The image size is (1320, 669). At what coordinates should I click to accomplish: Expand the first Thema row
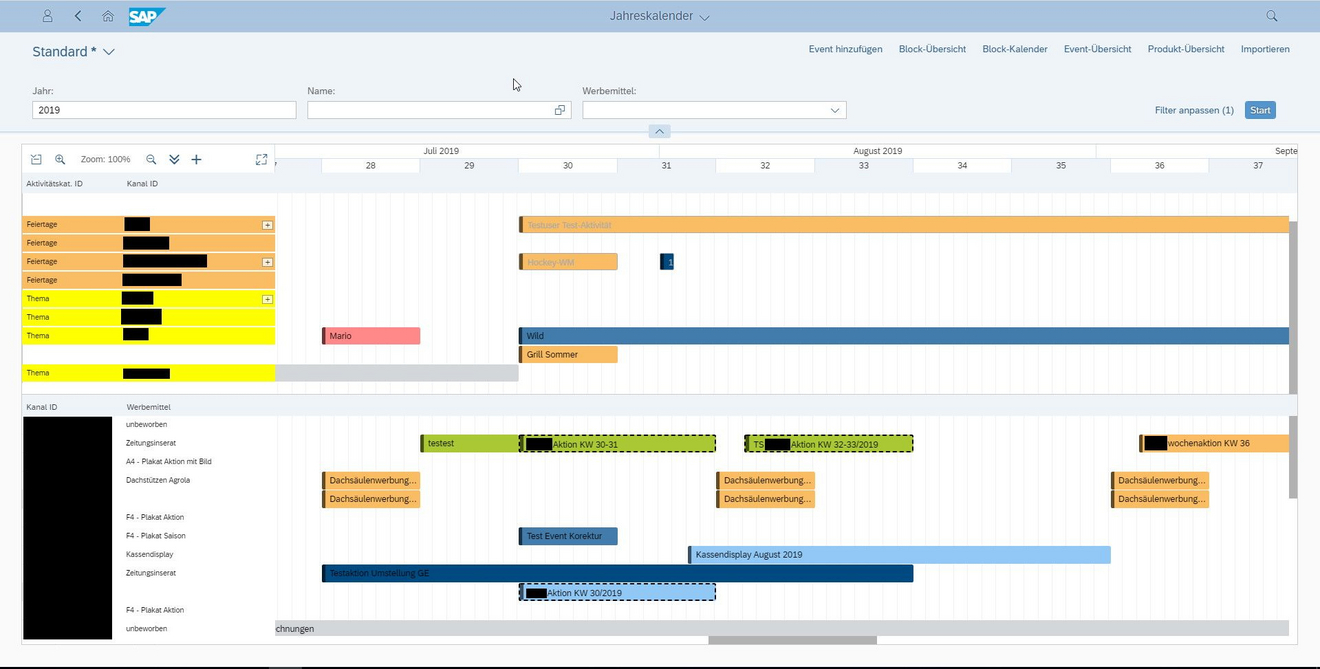(267, 299)
